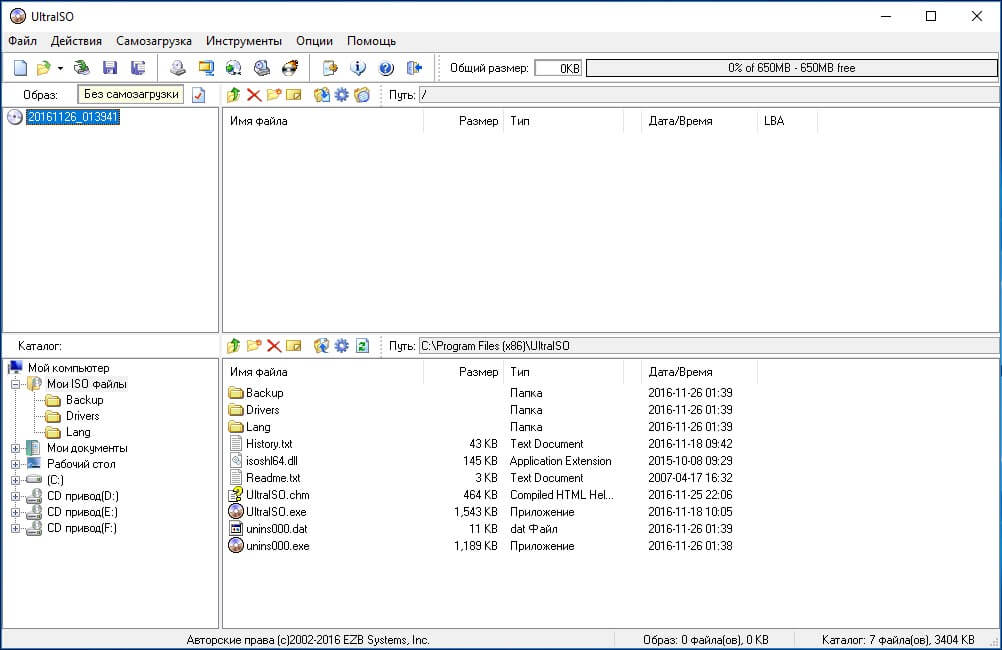Open the Опции menu
Viewport: 1002px width, 650px height.
coord(314,41)
